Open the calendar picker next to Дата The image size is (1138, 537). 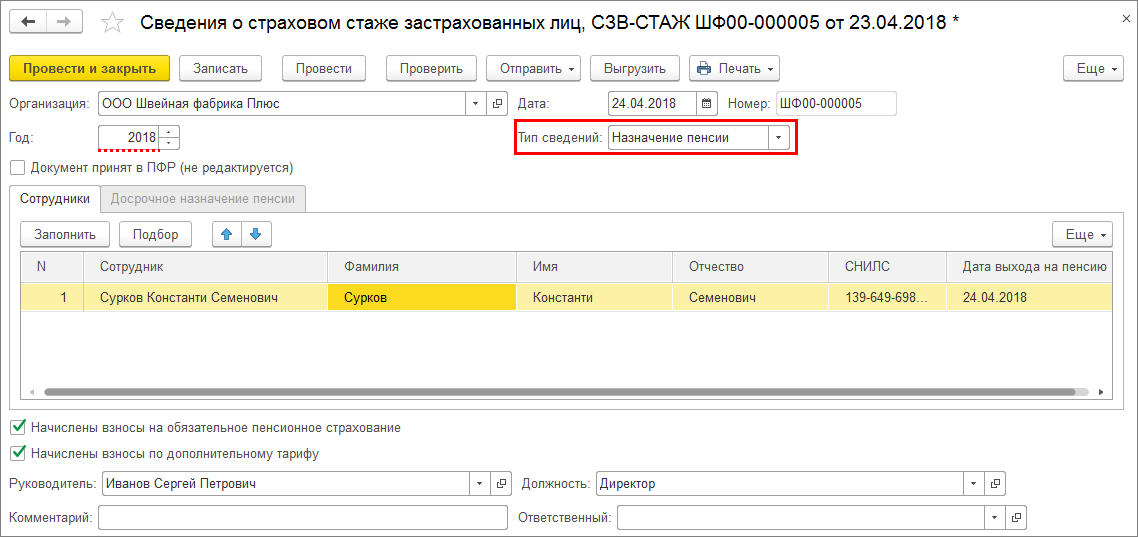707,103
